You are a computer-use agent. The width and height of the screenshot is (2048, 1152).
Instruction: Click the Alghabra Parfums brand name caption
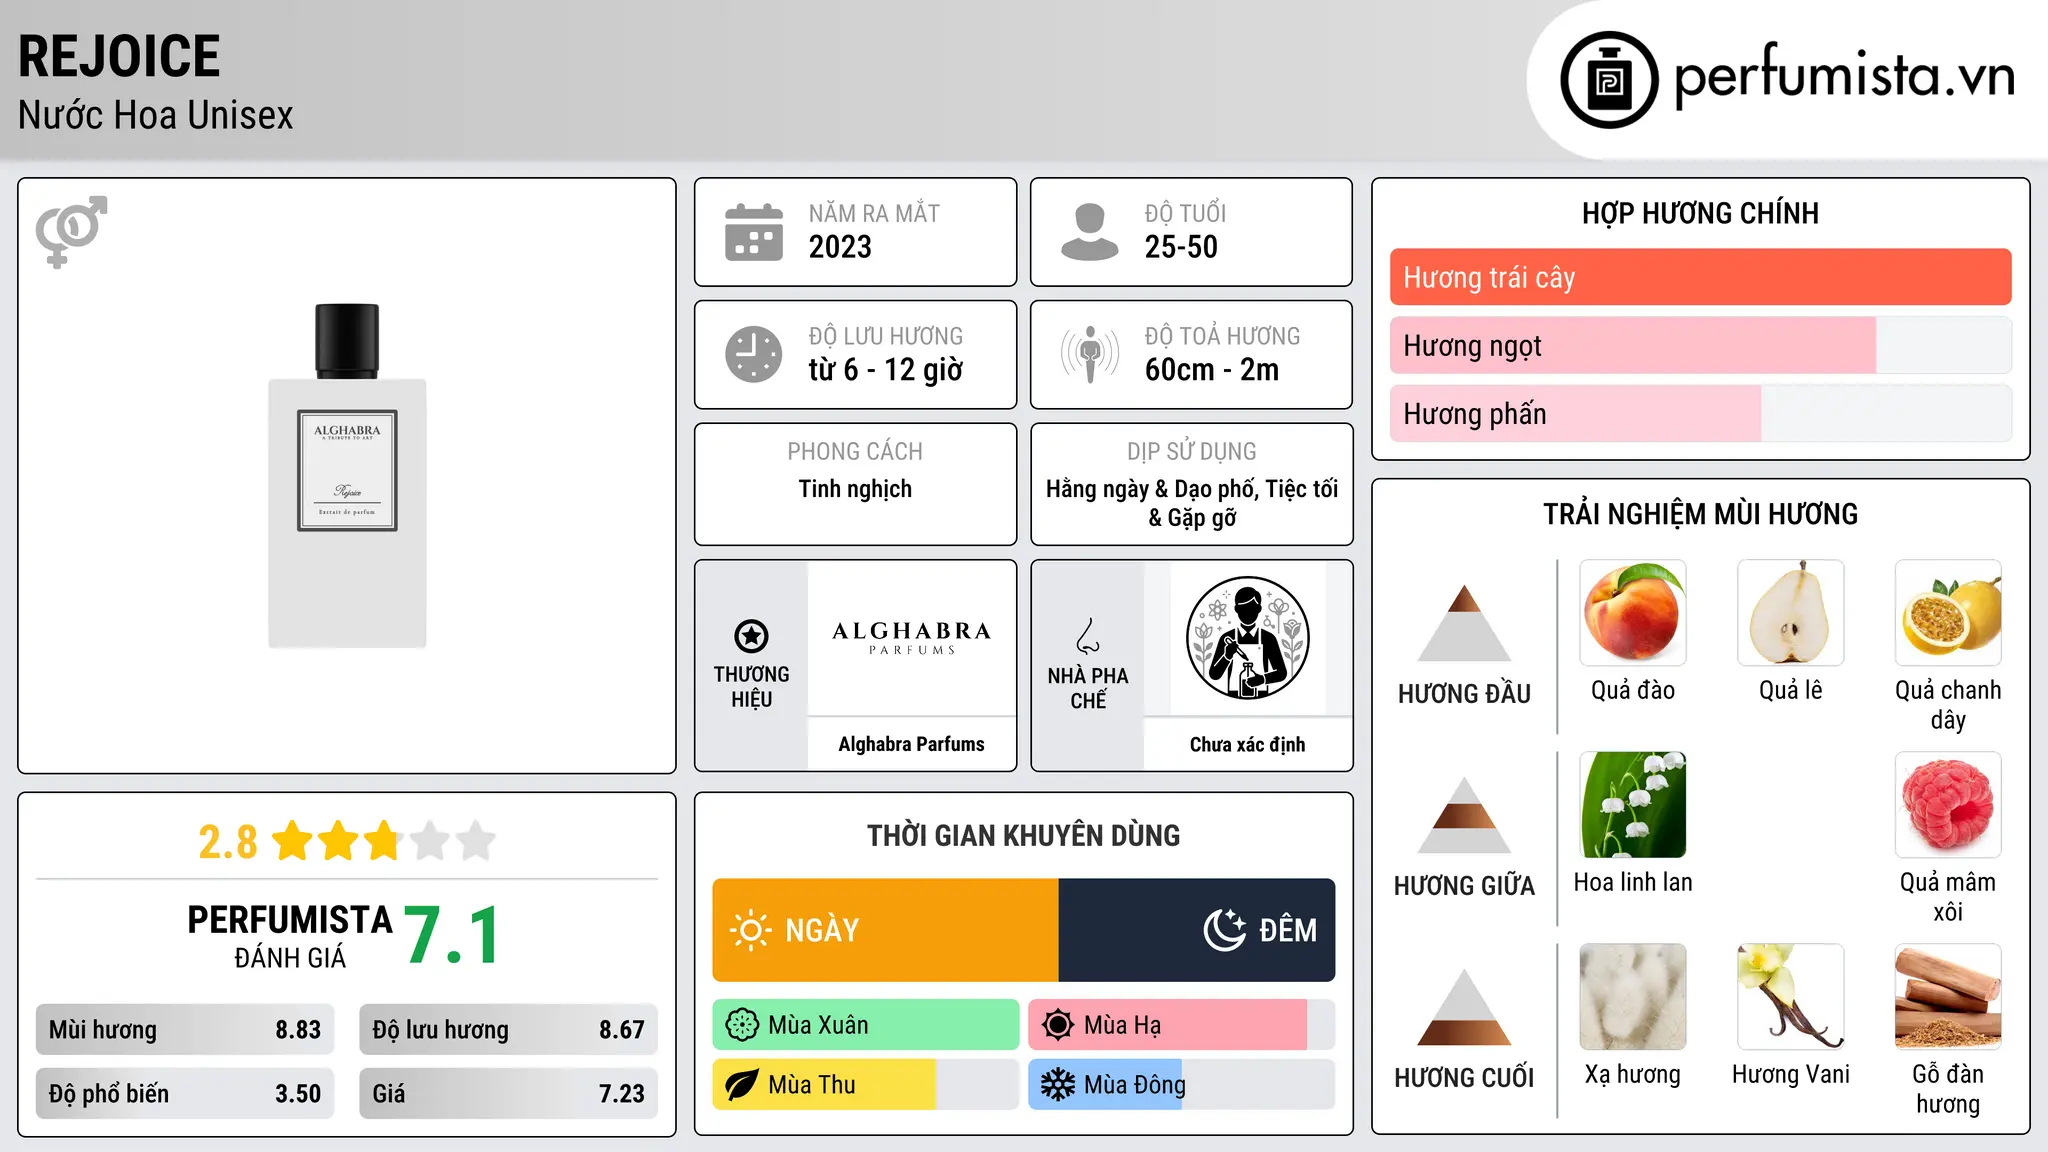click(x=911, y=744)
